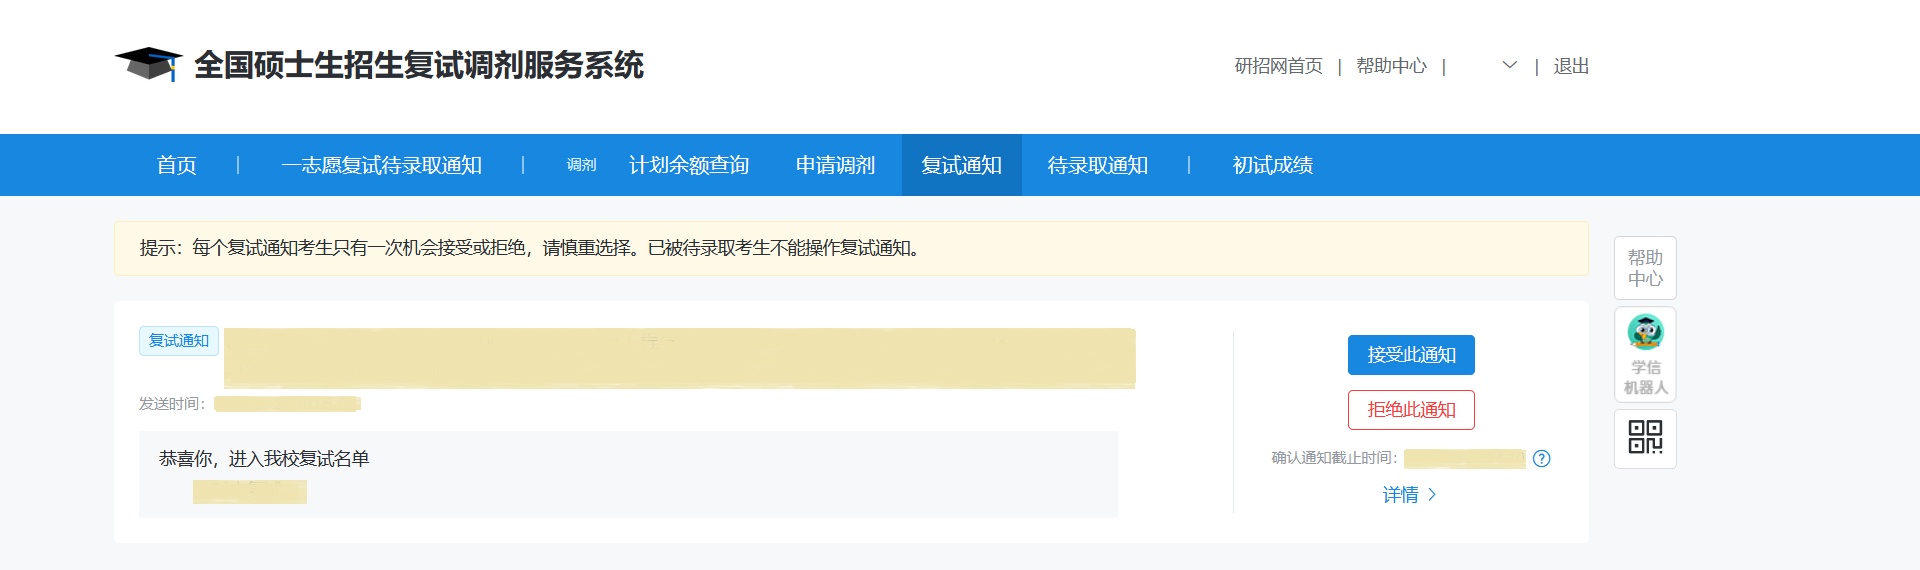The image size is (1920, 570).
Task: Follow the 研招网首页 link
Action: (1278, 66)
